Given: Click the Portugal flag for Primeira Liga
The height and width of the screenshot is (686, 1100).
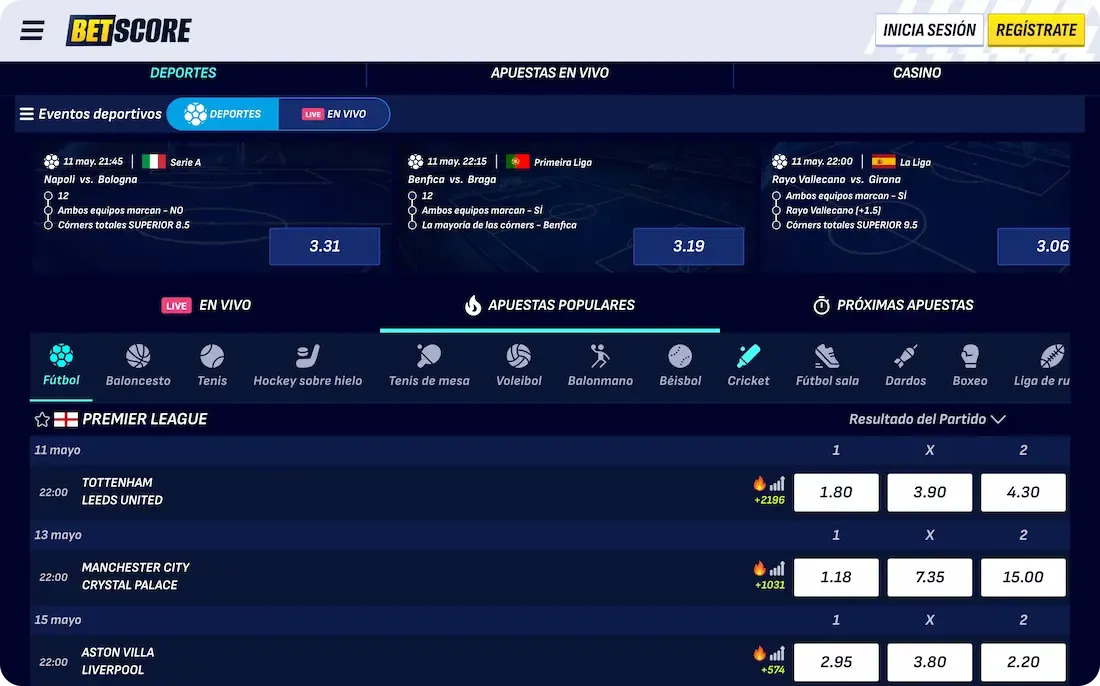Looking at the screenshot, I should tap(518, 161).
